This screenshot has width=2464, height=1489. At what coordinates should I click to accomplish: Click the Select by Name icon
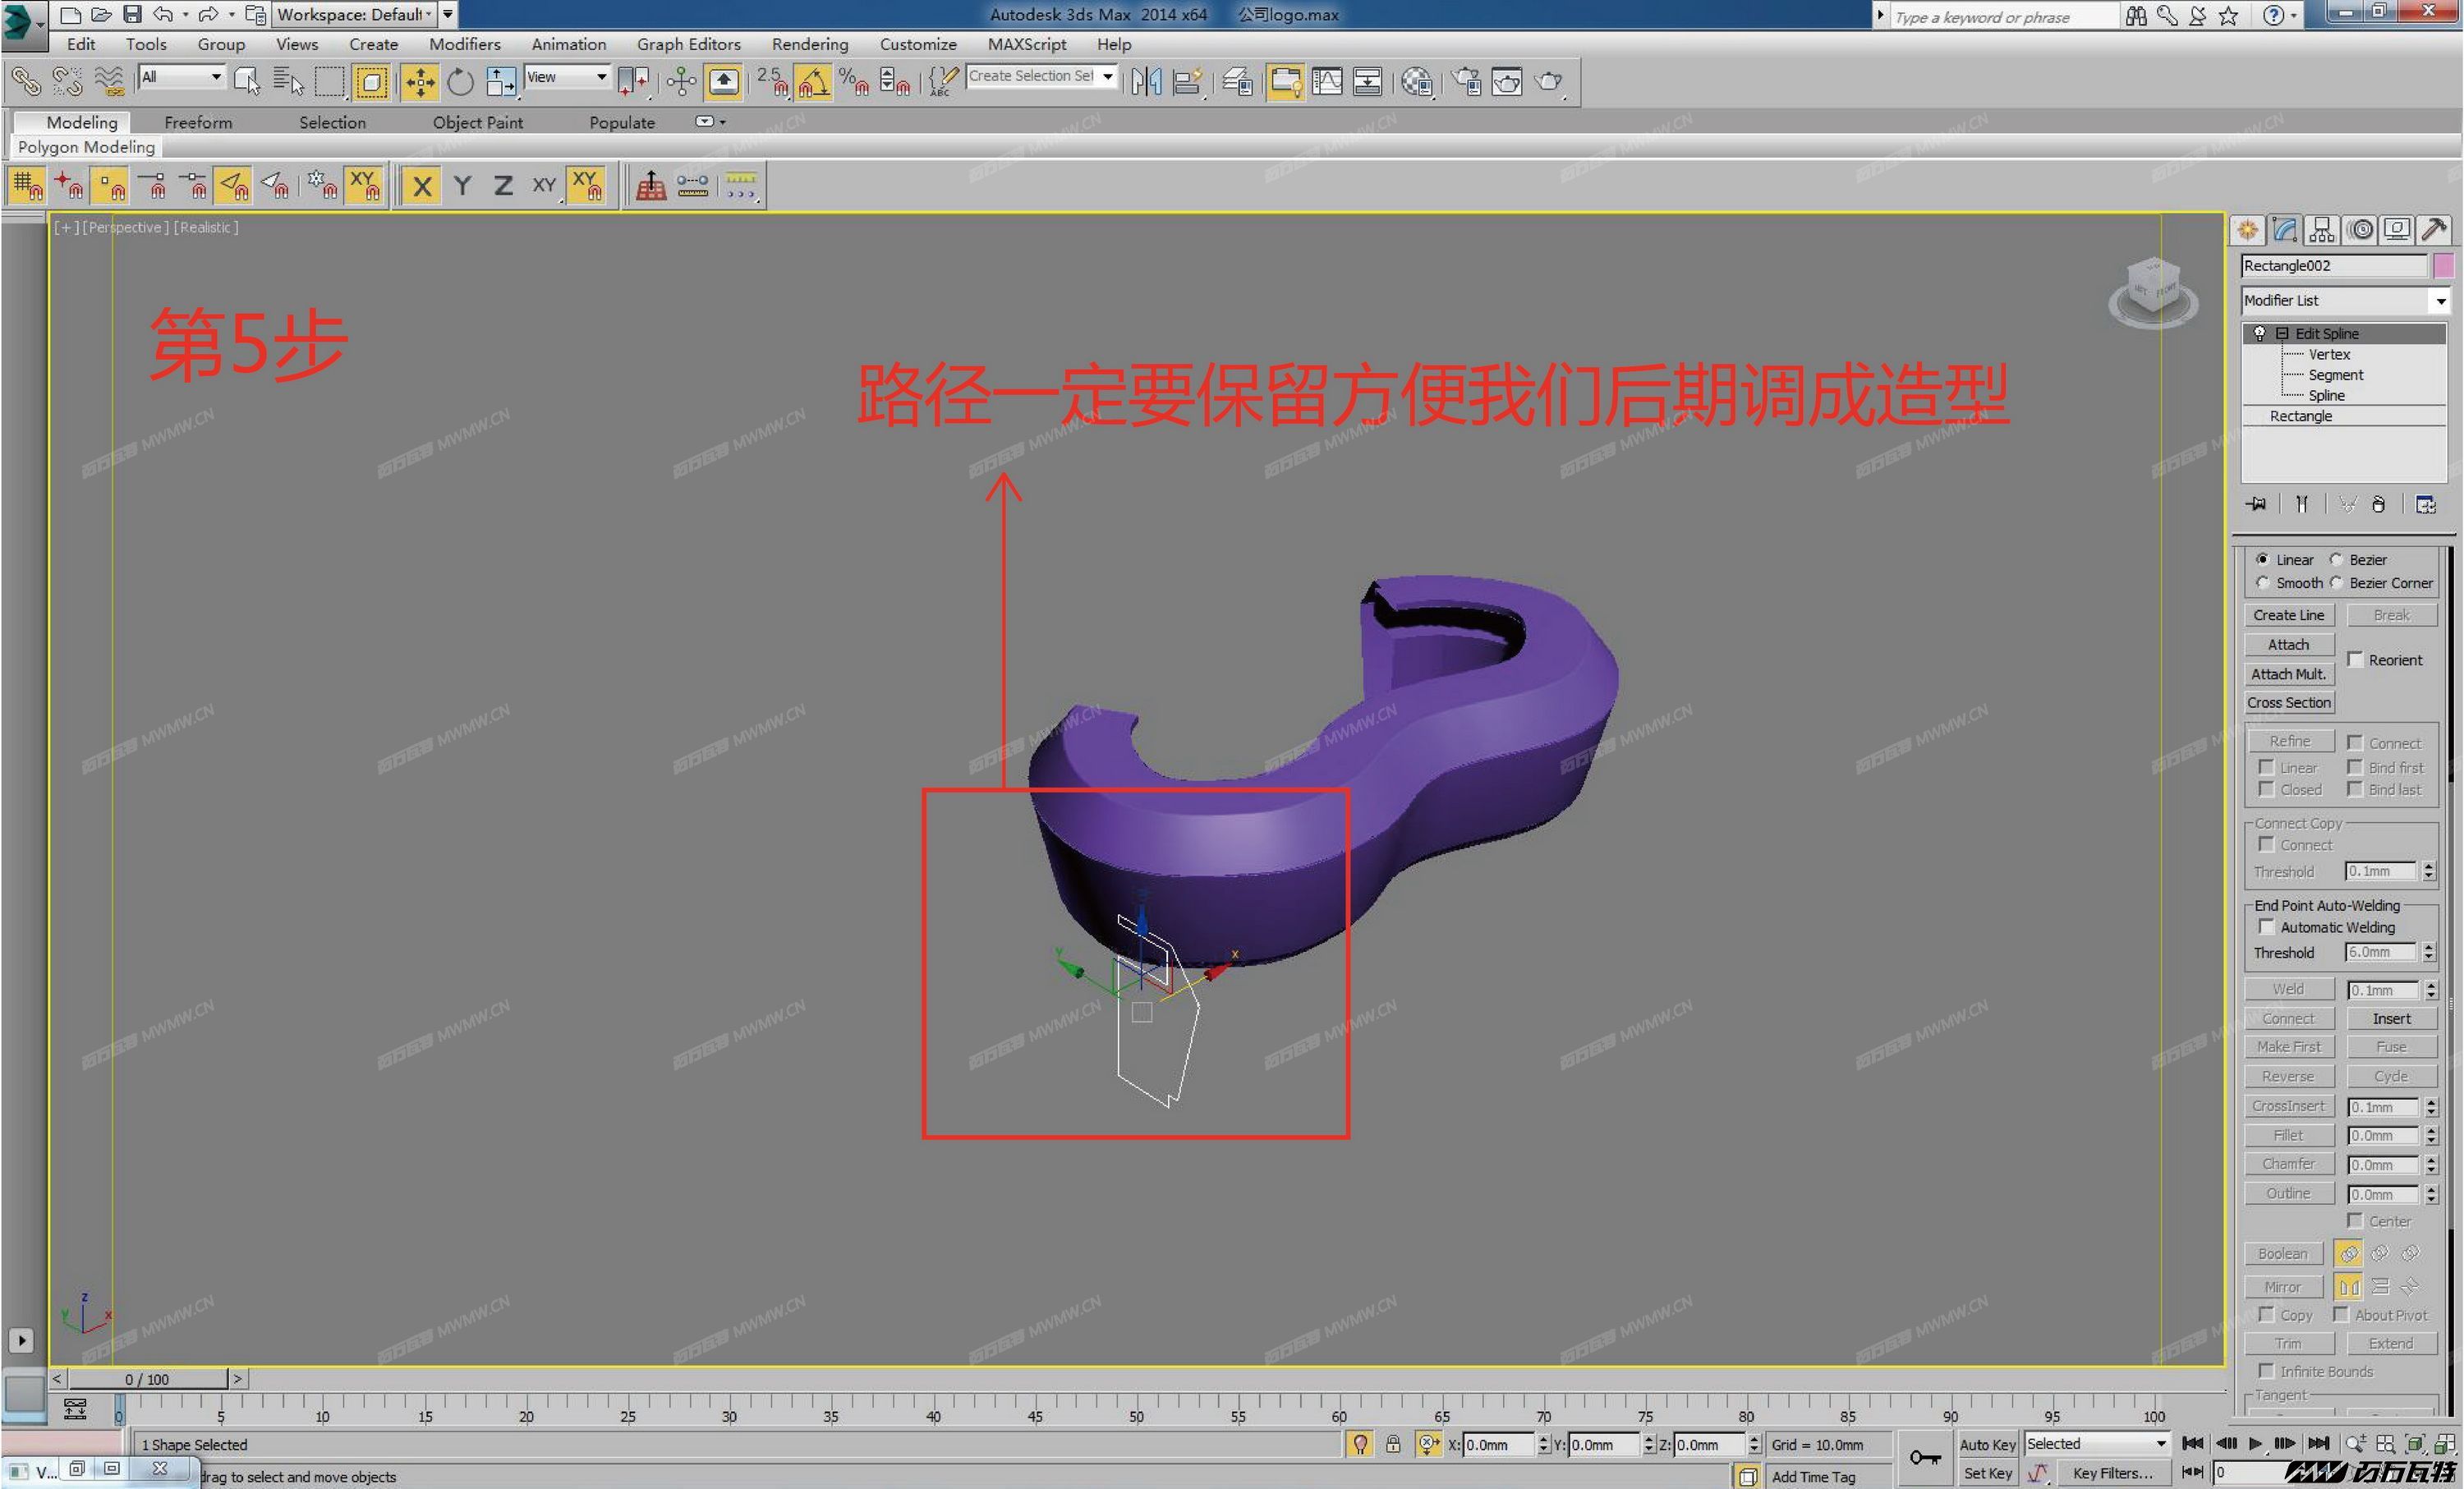click(x=288, y=81)
